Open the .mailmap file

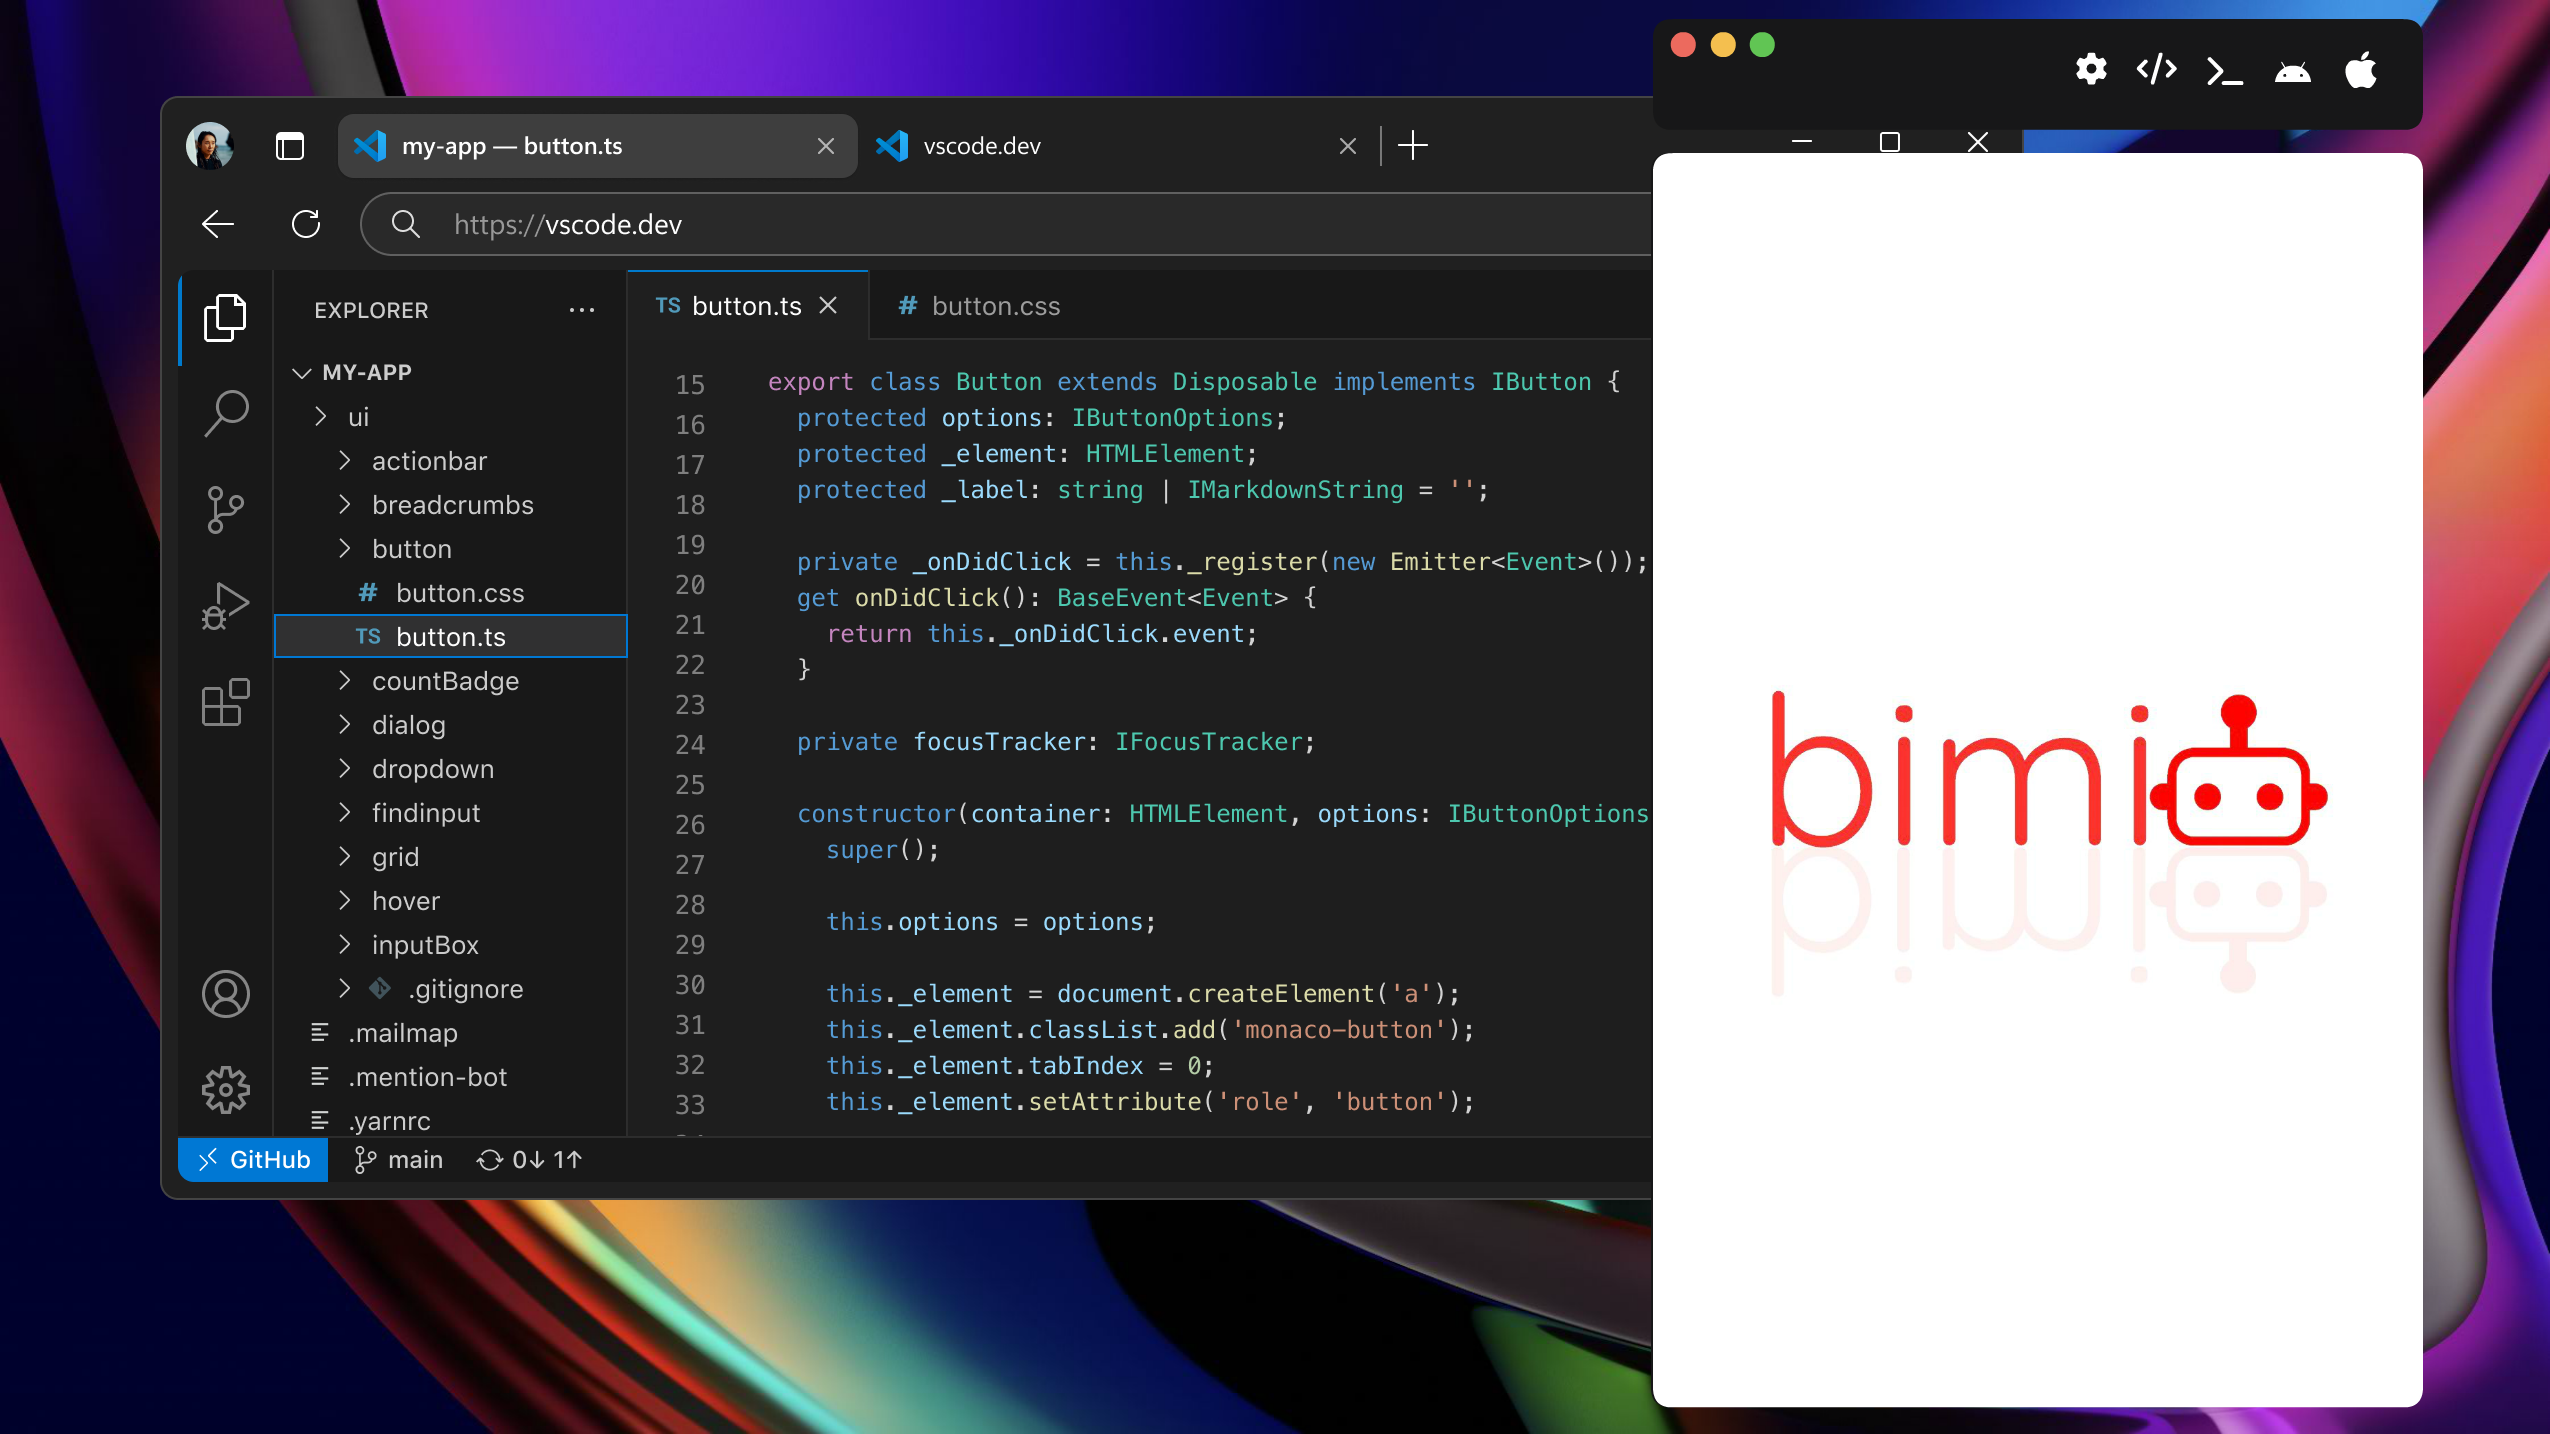click(x=450, y=1033)
